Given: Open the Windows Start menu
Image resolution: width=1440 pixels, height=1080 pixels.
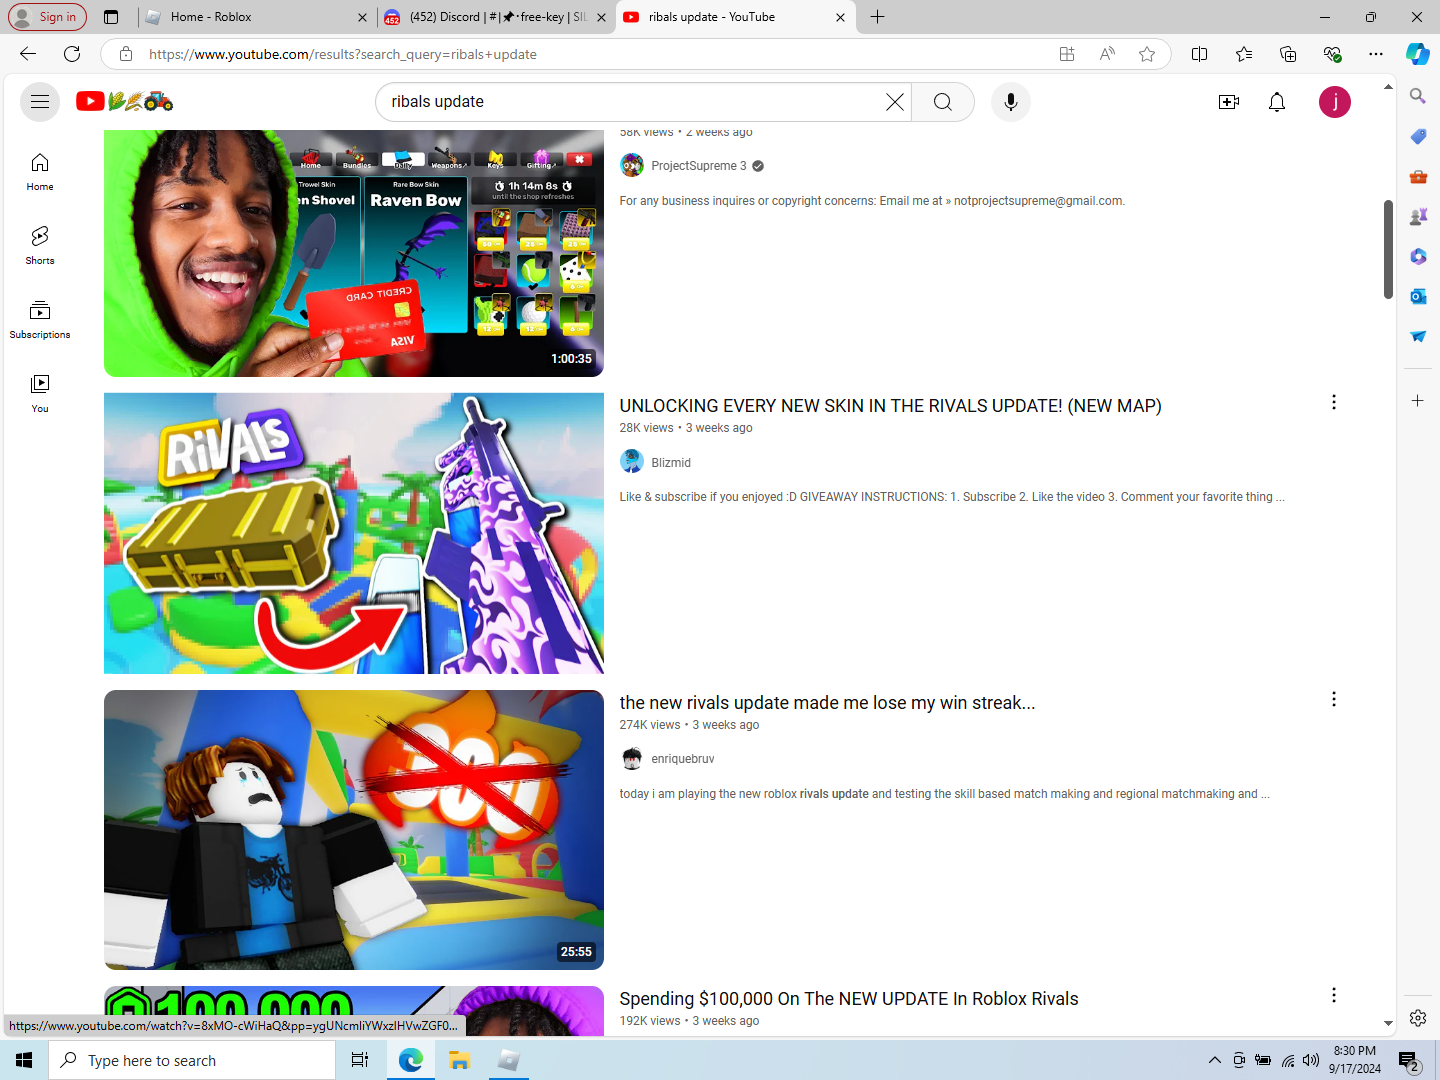Looking at the screenshot, I should tap(24, 1060).
